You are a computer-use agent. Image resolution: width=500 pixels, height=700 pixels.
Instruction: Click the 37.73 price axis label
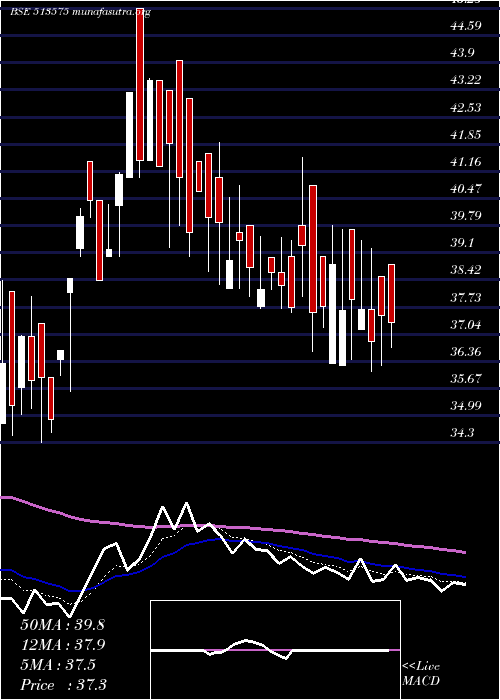point(466,297)
